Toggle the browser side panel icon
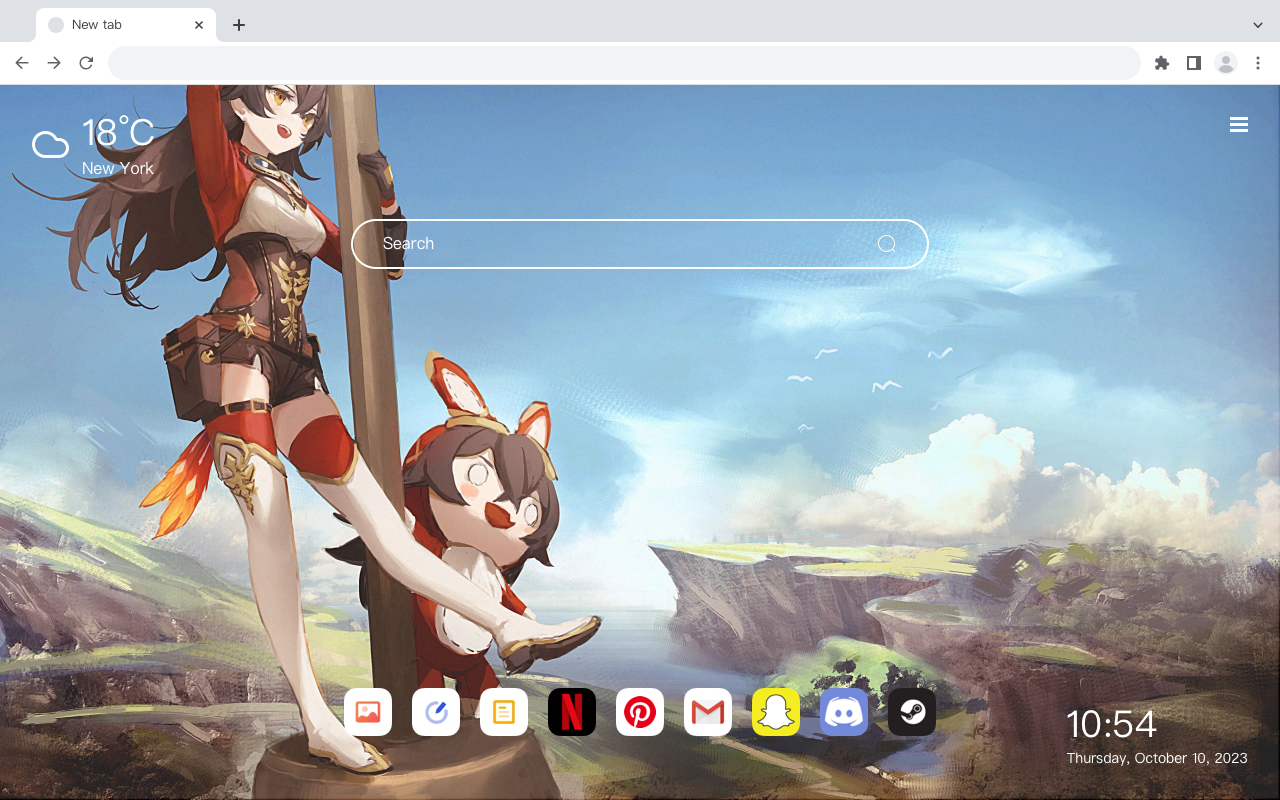 click(1193, 63)
